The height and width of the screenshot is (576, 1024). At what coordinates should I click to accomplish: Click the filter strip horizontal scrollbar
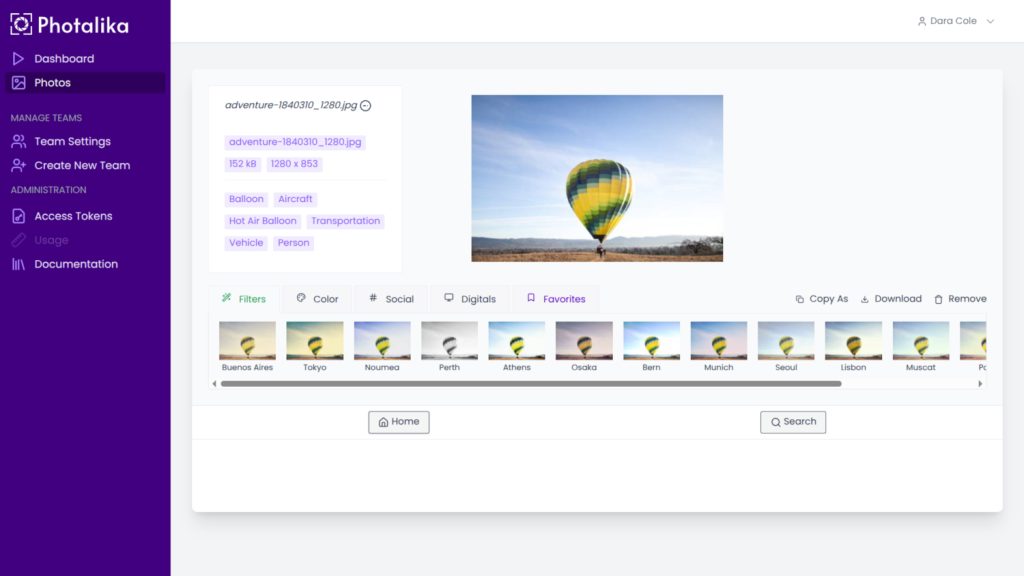530,383
